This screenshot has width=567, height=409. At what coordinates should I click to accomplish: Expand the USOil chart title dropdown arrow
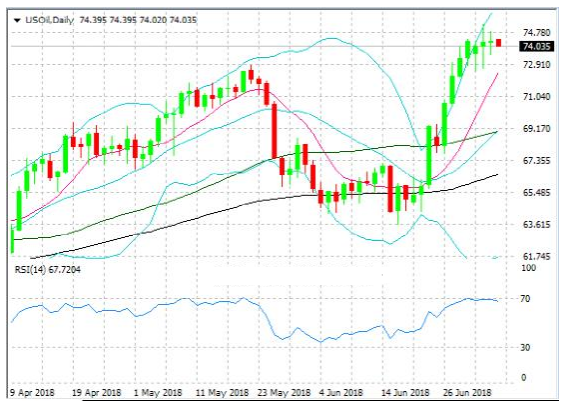[17, 20]
